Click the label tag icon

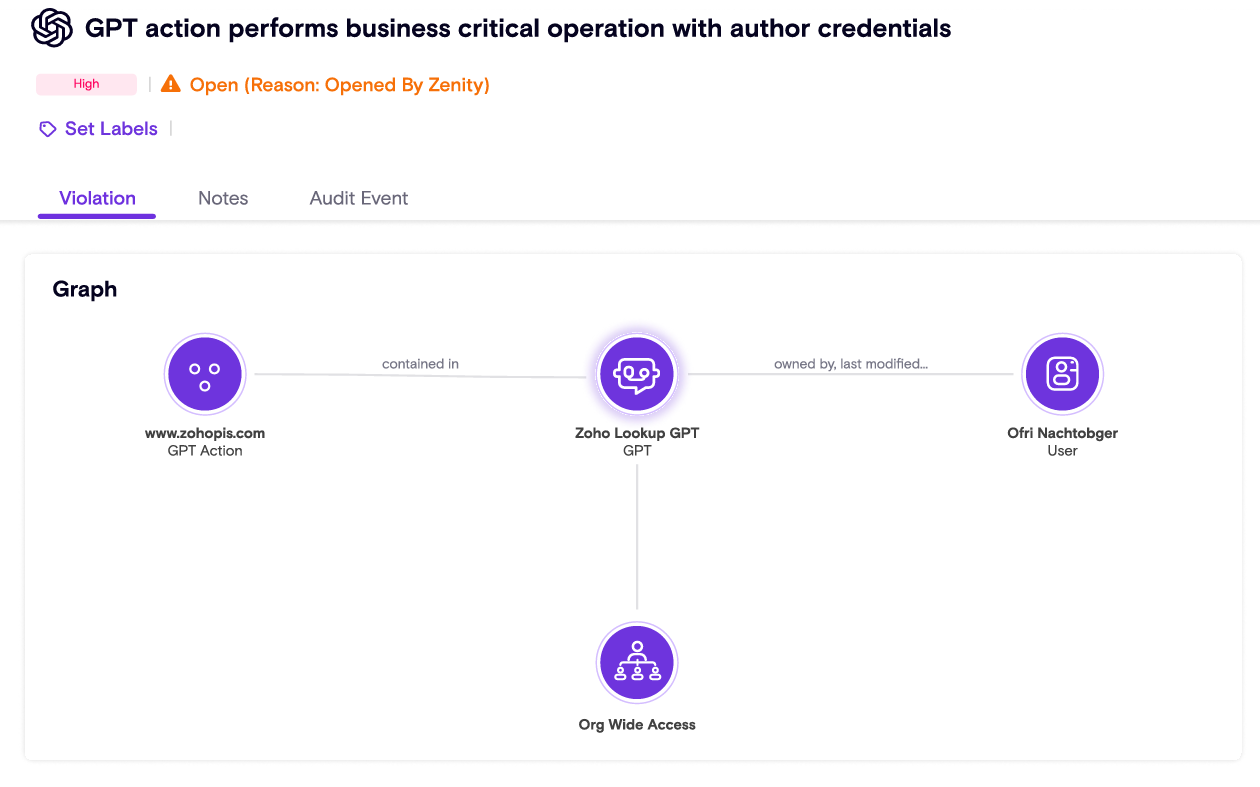(x=47, y=129)
